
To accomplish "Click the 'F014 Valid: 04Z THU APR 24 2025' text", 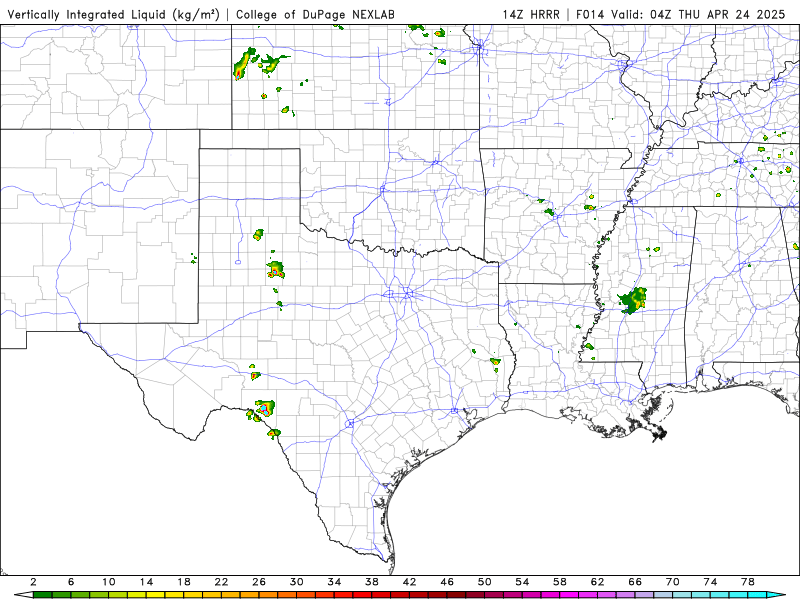I will coord(681,14).
